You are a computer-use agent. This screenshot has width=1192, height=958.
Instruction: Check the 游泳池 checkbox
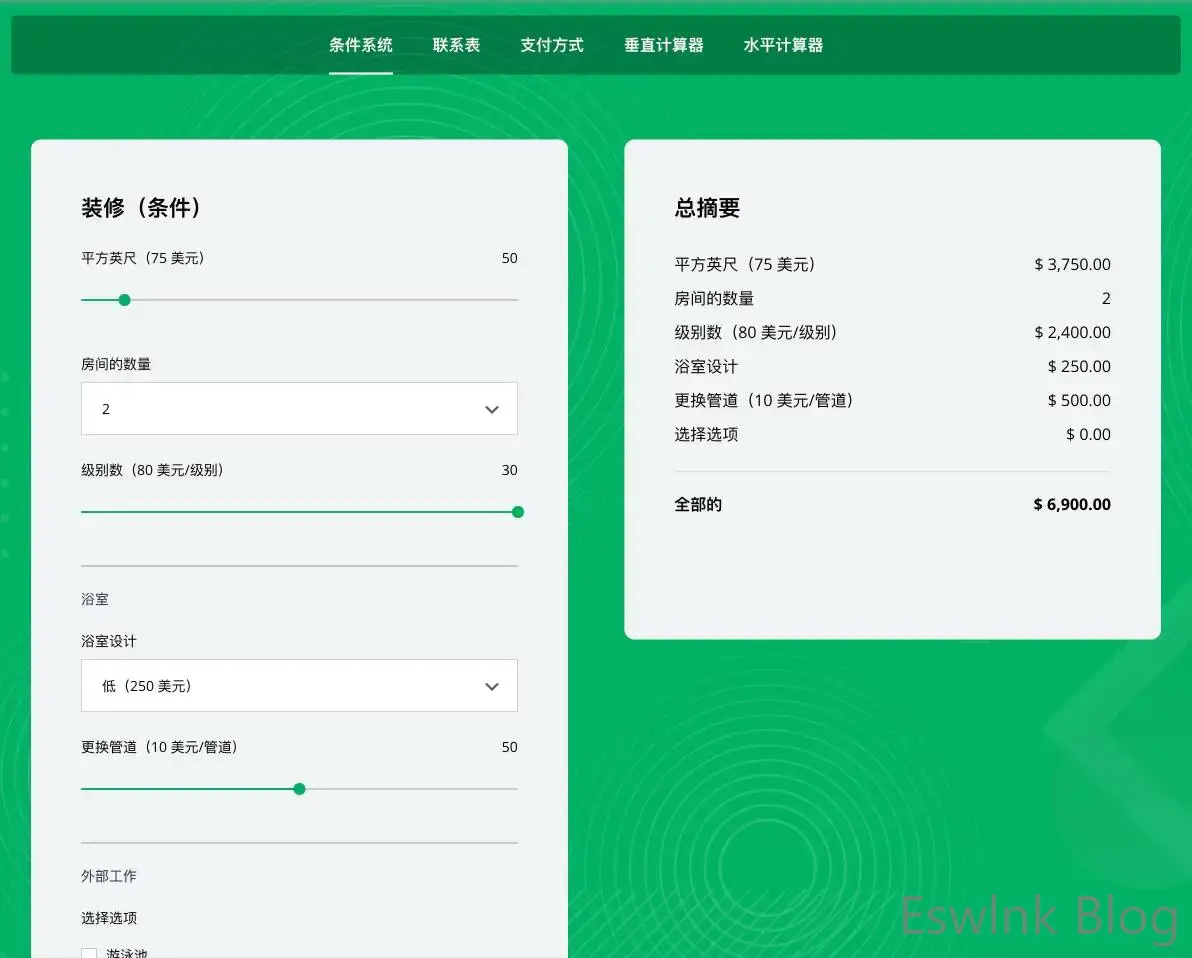[x=89, y=954]
